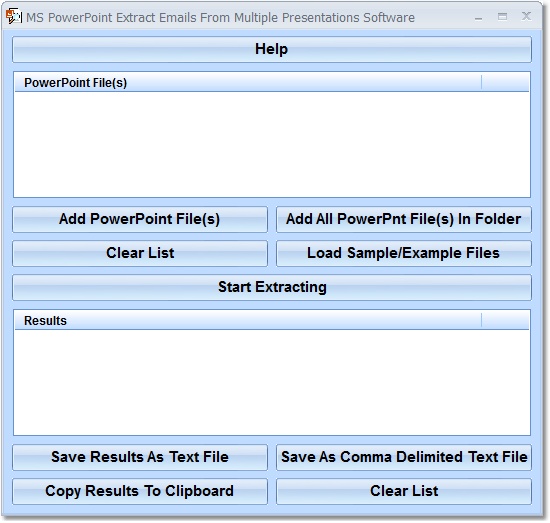The image size is (550, 523).
Task: Copy Results To Clipboard
Action: point(140,491)
